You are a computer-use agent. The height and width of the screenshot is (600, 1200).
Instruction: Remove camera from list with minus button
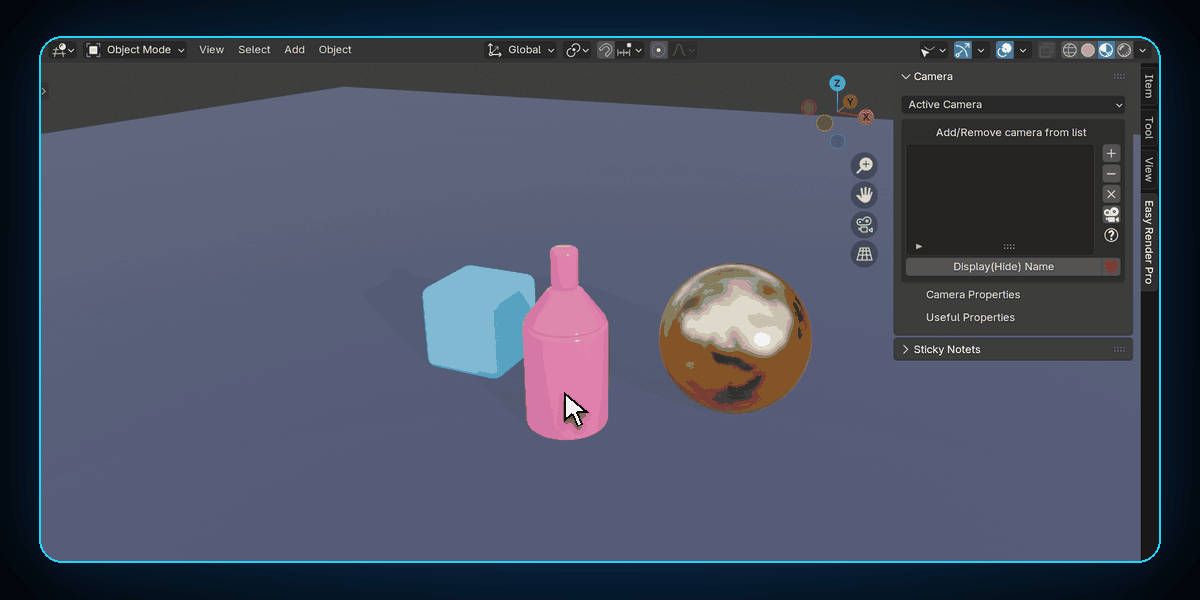(x=1111, y=174)
